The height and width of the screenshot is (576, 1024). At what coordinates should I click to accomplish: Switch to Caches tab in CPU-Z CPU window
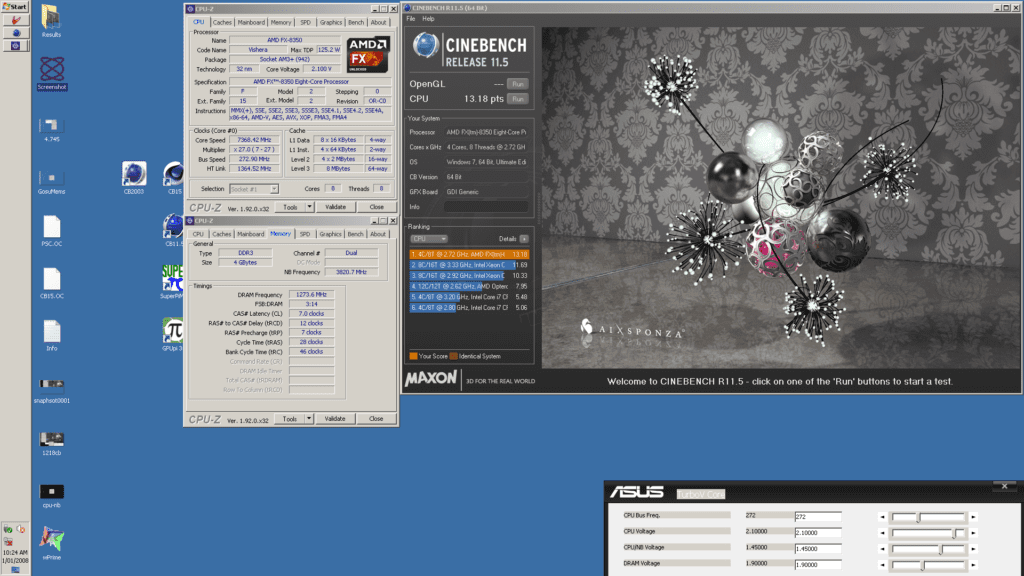pos(222,22)
